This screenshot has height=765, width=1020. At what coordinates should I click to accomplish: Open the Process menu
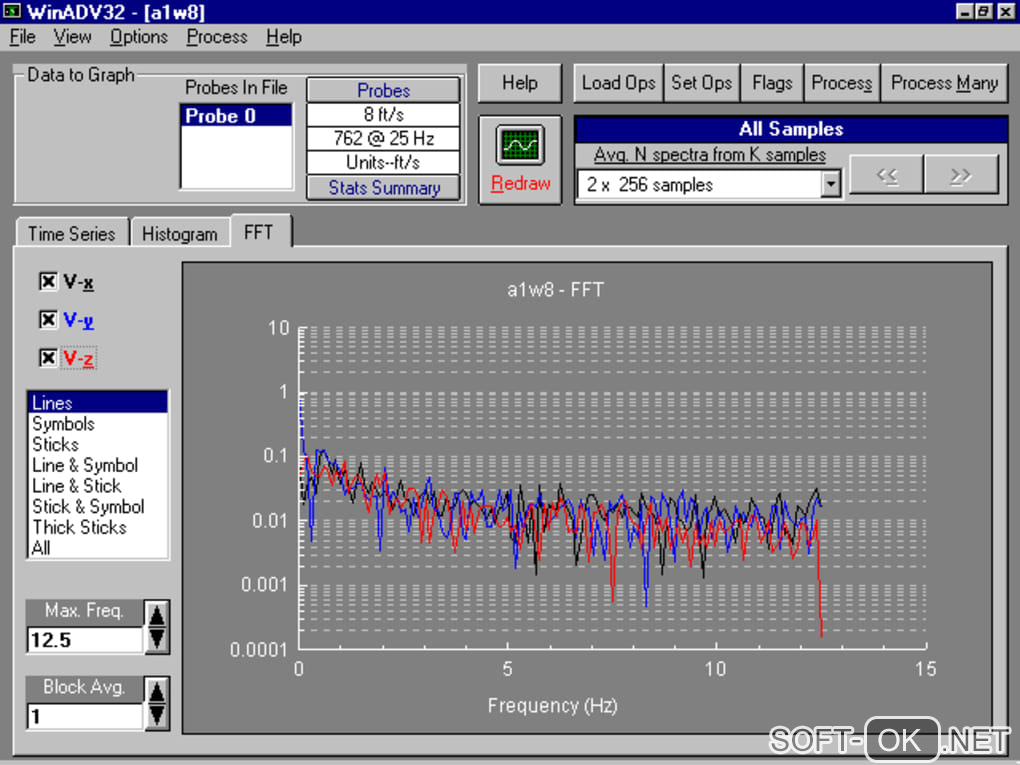click(x=216, y=37)
